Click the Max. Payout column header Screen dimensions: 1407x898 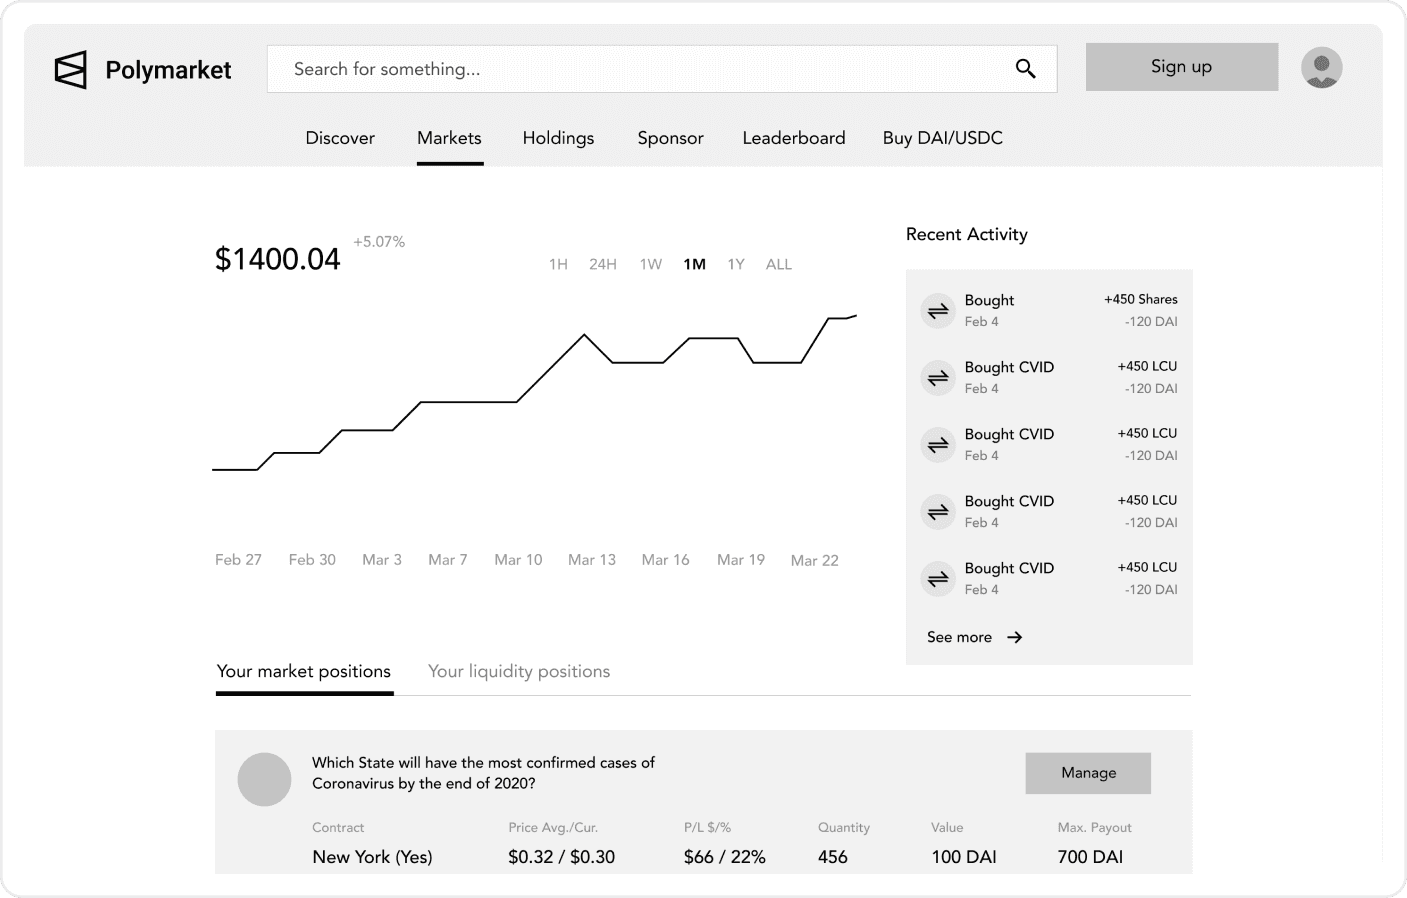coord(1094,828)
